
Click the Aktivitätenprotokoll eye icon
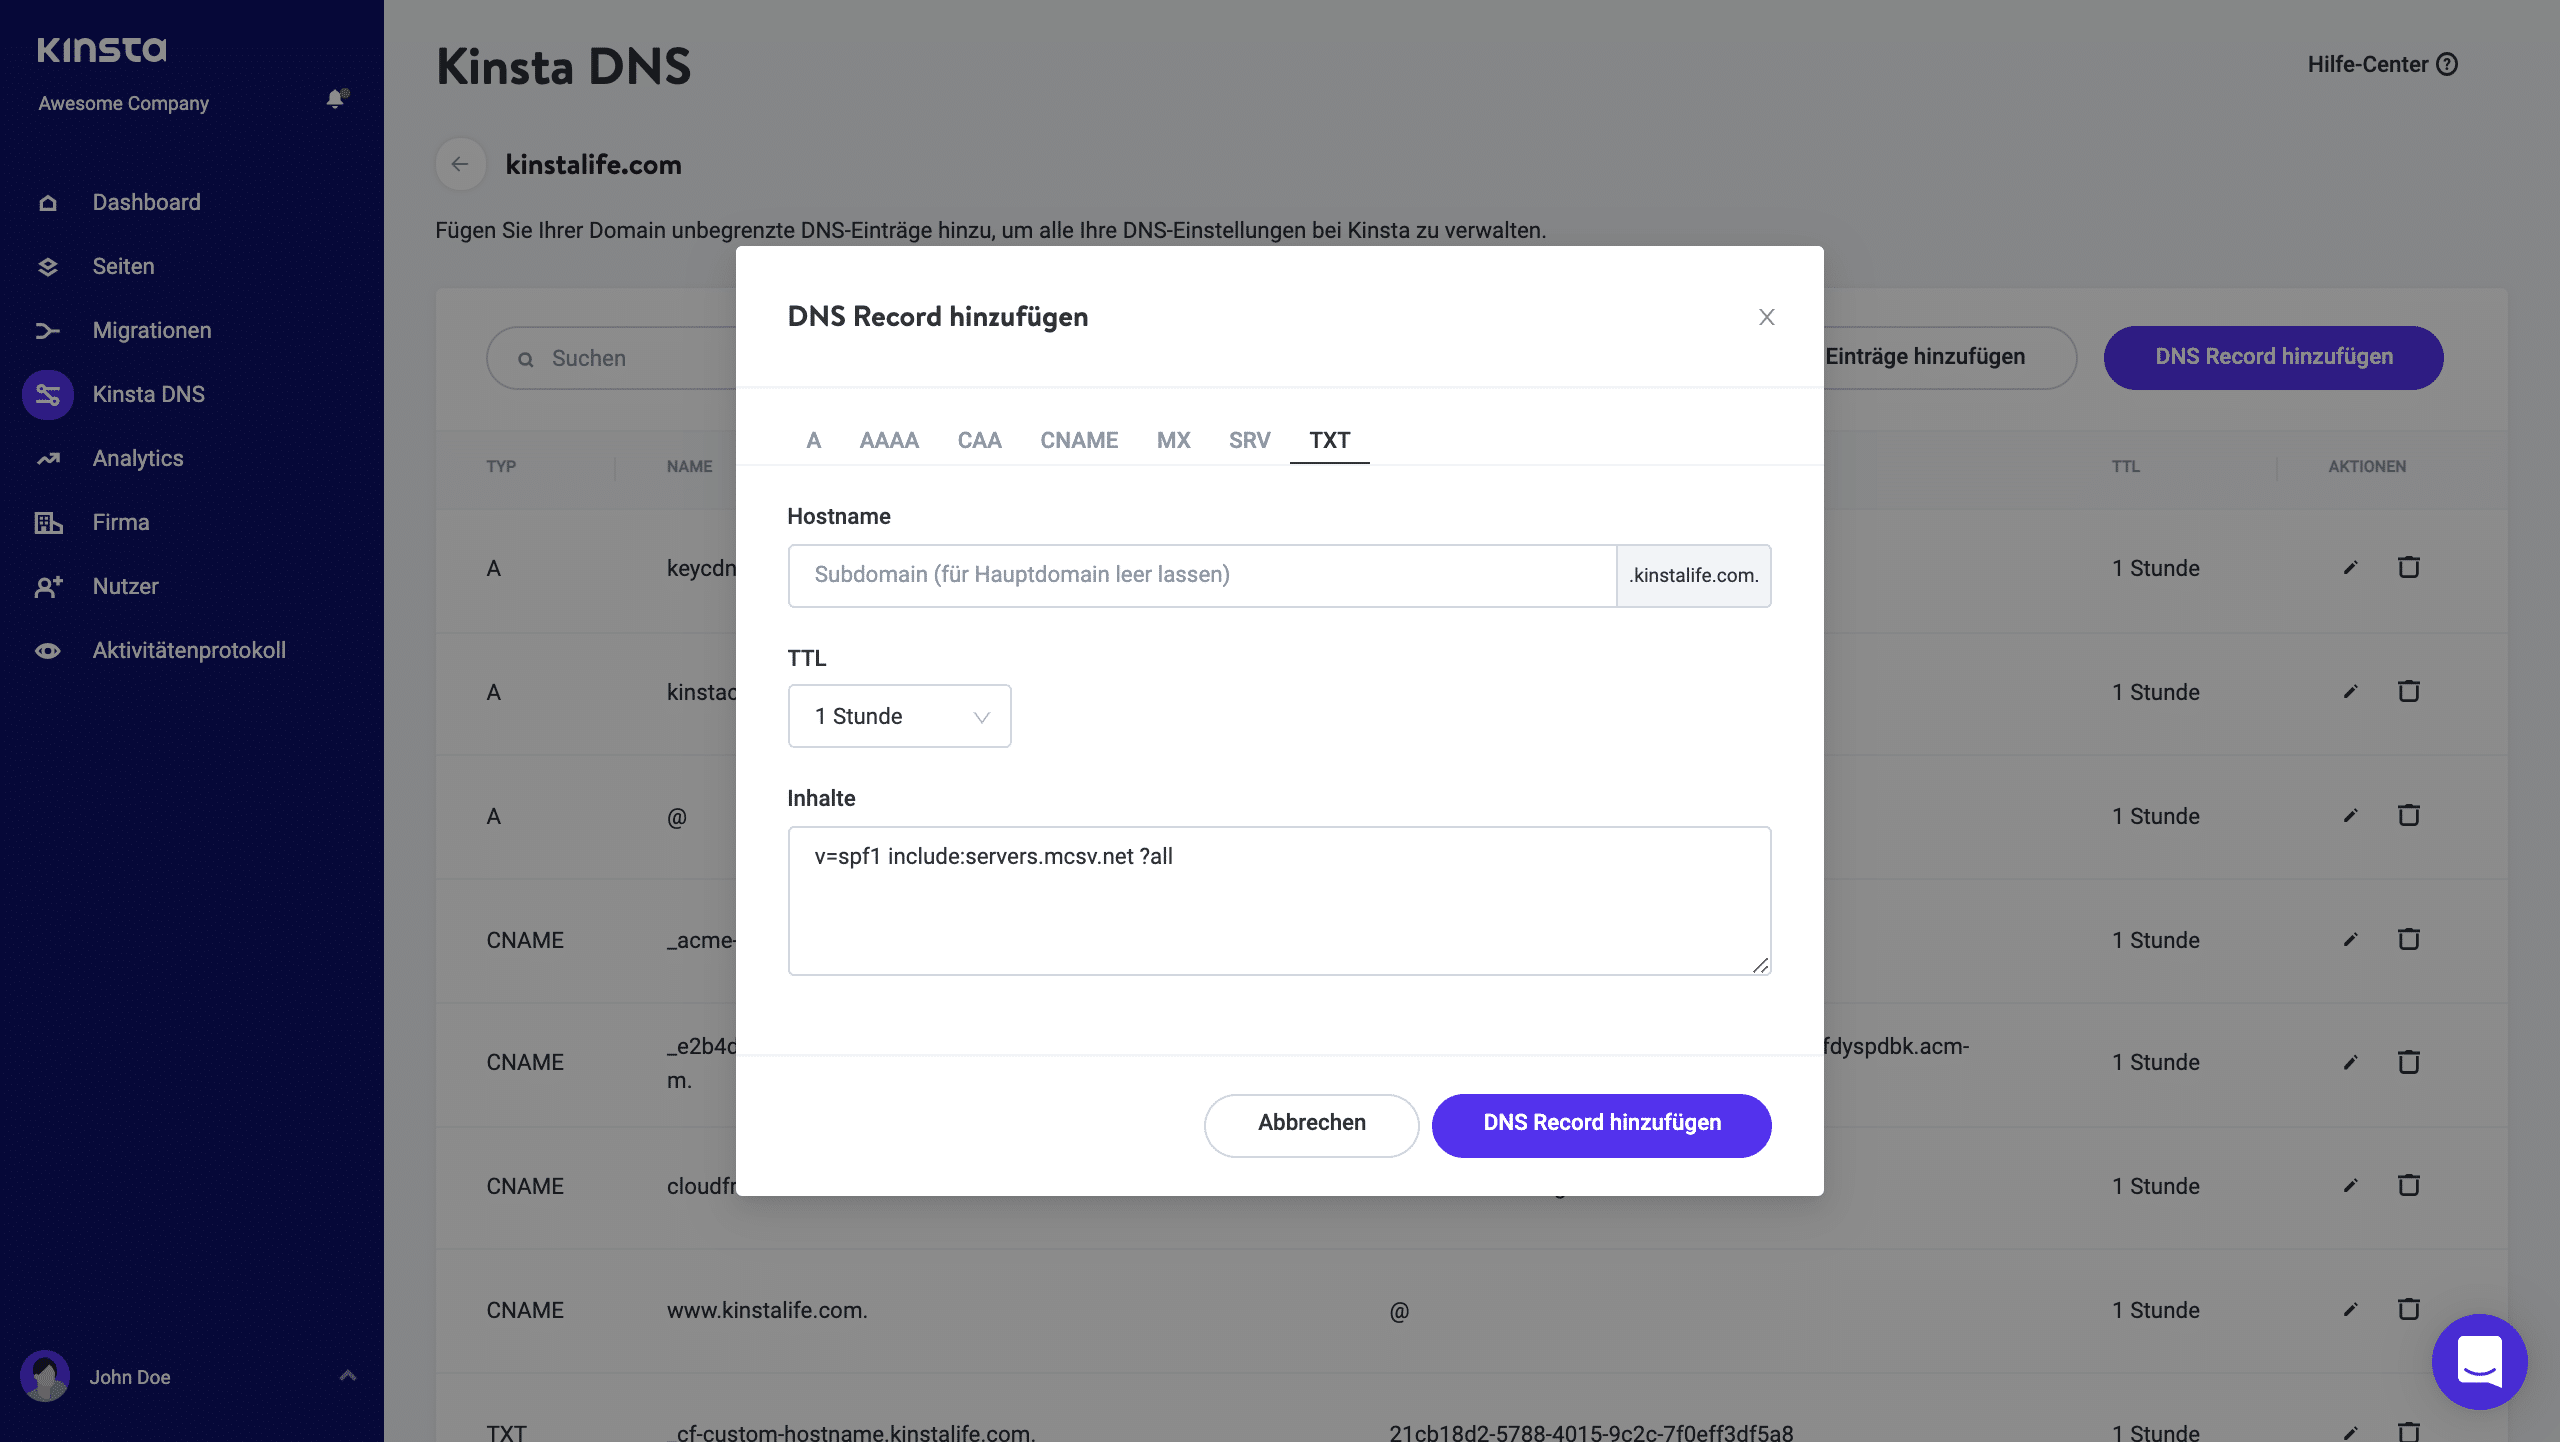(48, 651)
